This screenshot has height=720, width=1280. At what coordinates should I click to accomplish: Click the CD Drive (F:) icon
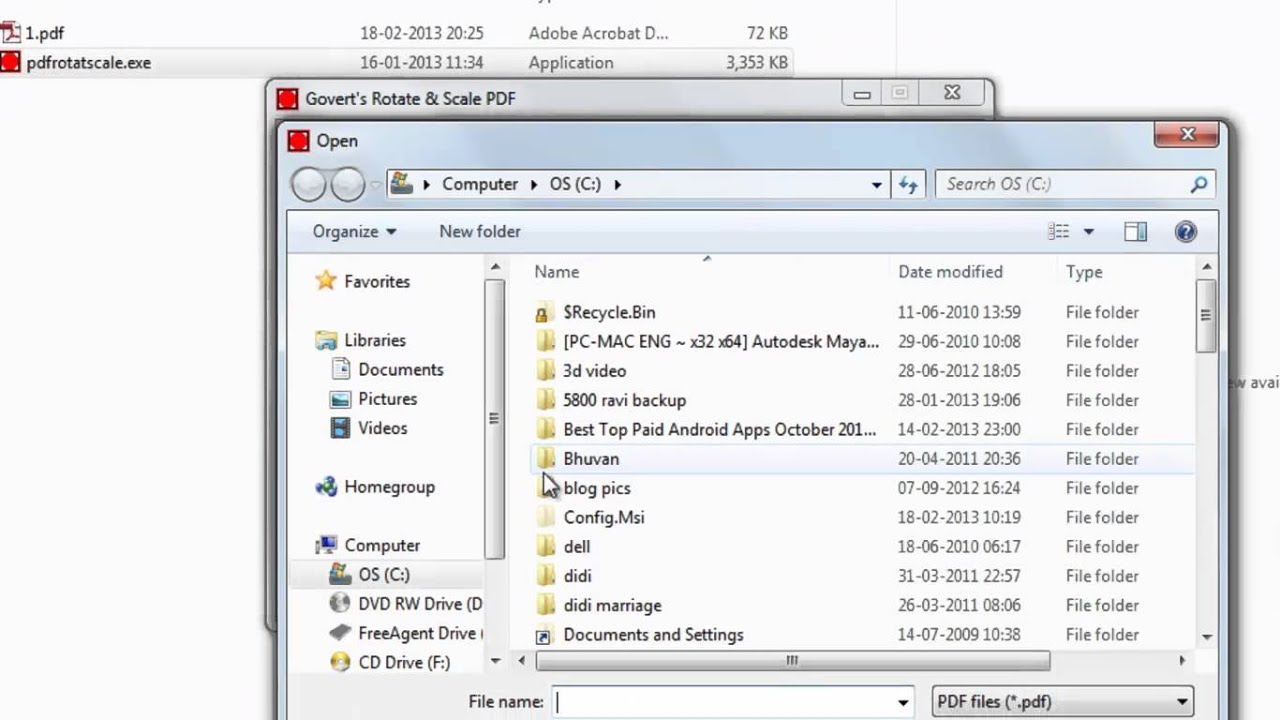pos(341,662)
